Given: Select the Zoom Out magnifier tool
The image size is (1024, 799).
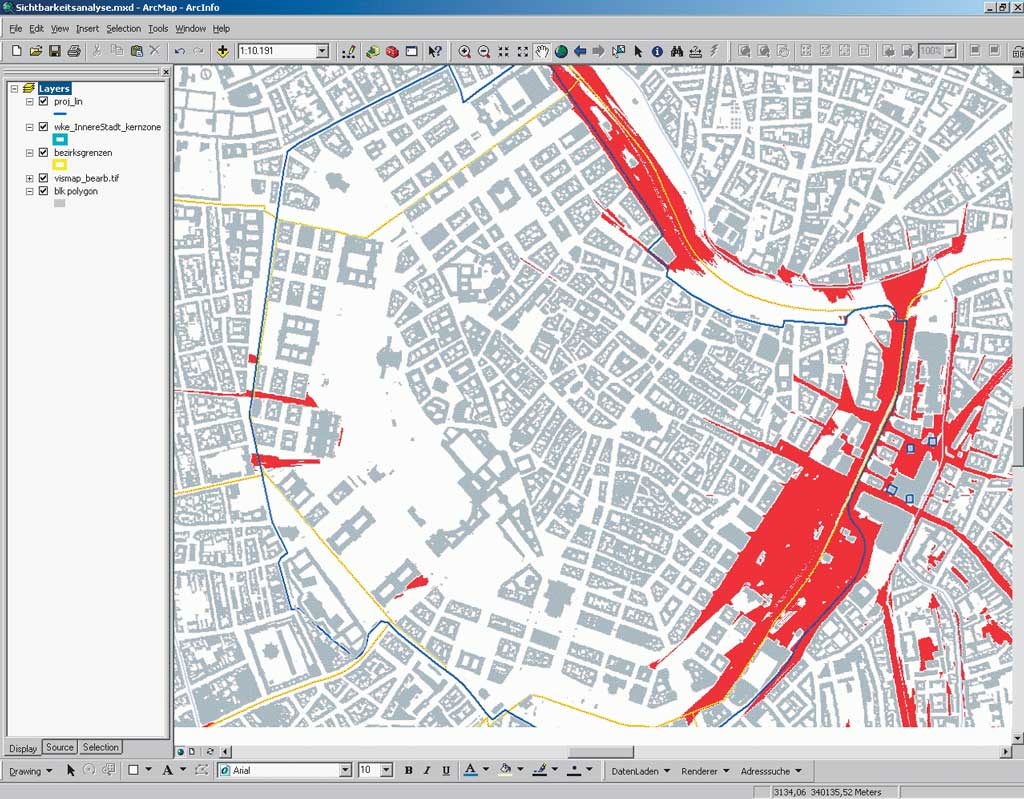Looking at the screenshot, I should pyautogui.click(x=484, y=51).
